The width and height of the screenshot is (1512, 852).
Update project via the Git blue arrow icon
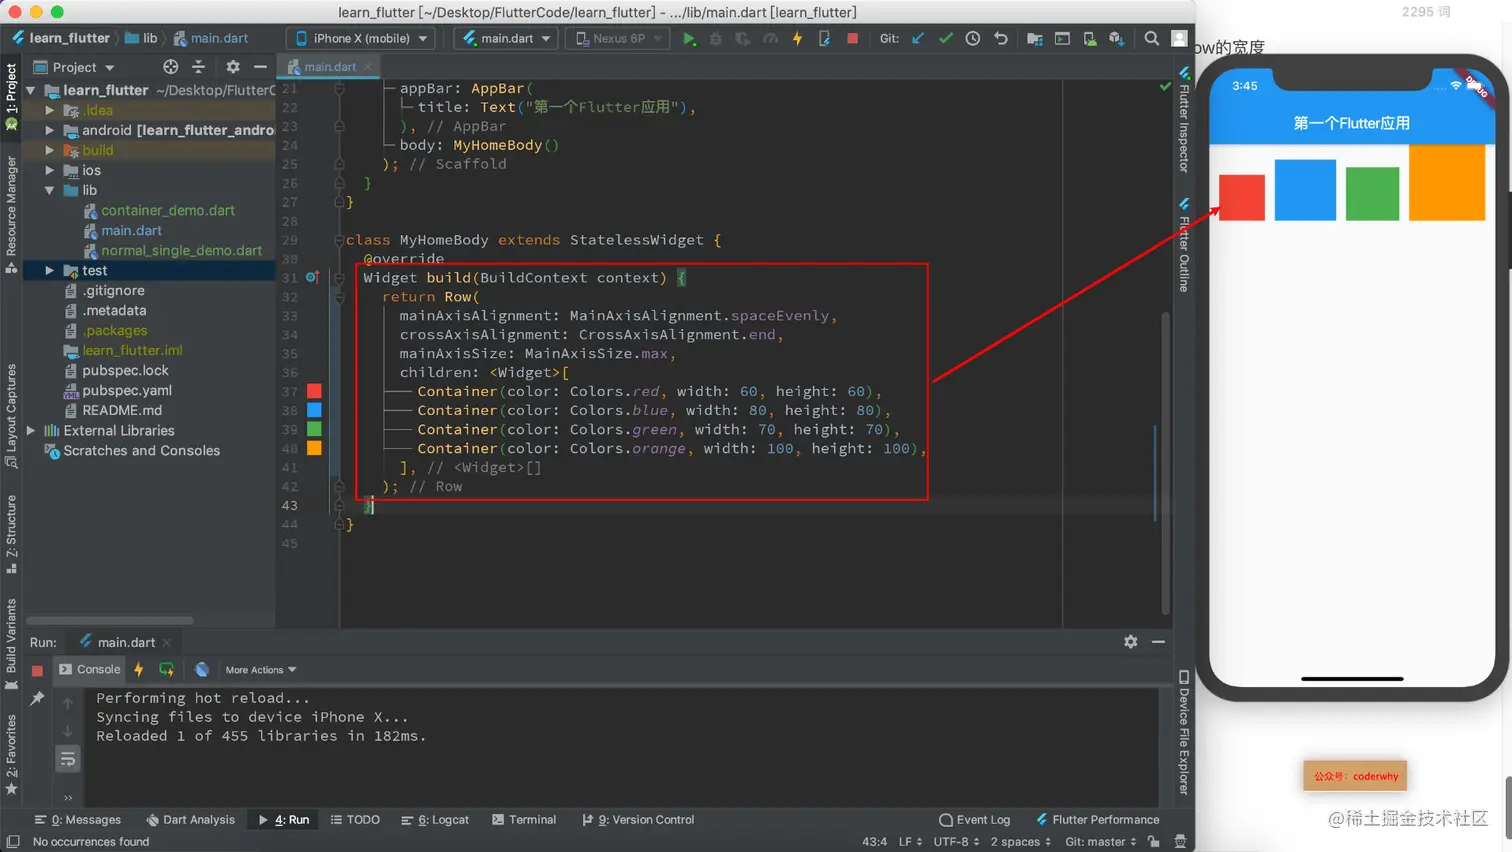[x=918, y=39]
